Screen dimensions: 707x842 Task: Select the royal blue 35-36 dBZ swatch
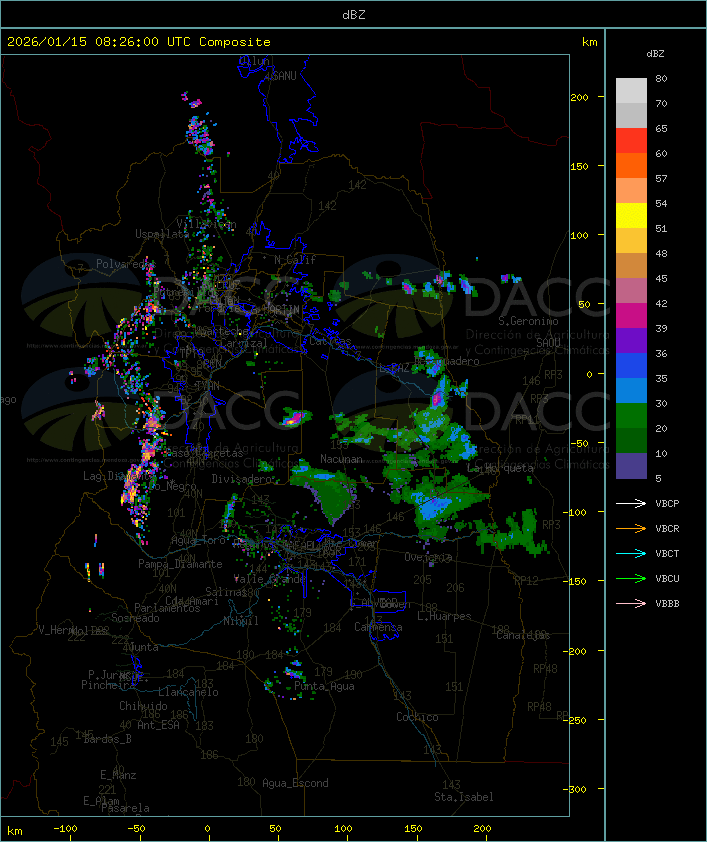click(631, 365)
